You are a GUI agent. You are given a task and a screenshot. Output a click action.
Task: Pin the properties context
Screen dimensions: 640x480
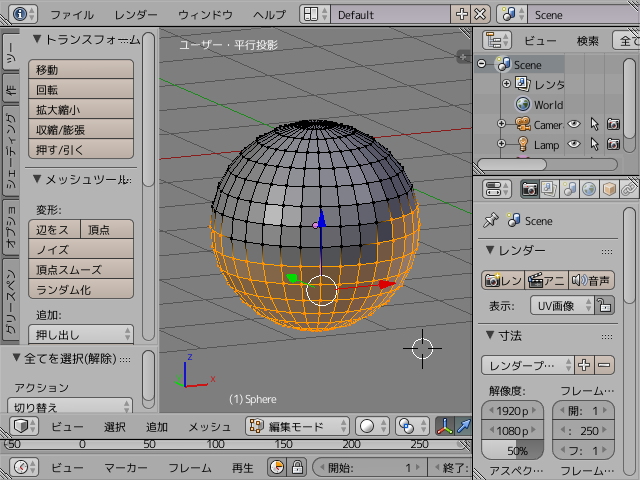point(491,220)
